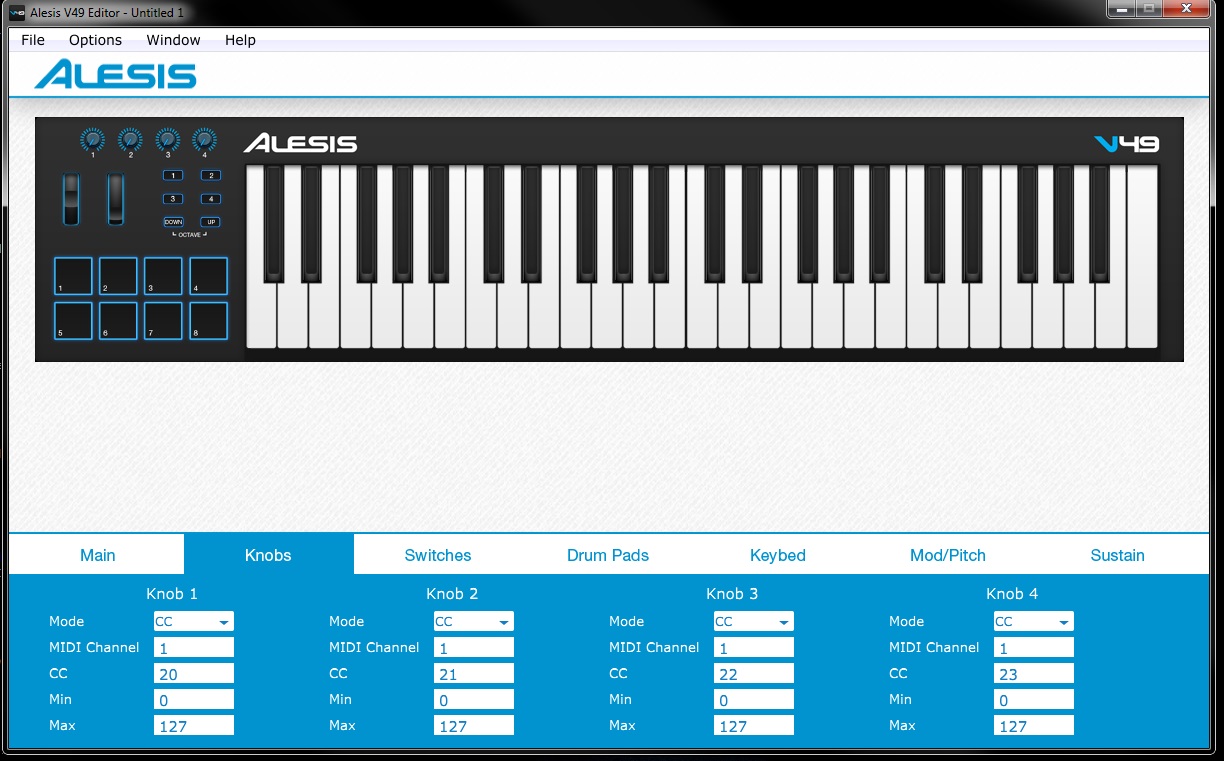Close the Alesis V49 Editor window
Screen dimensions: 1224x761
1185,9
